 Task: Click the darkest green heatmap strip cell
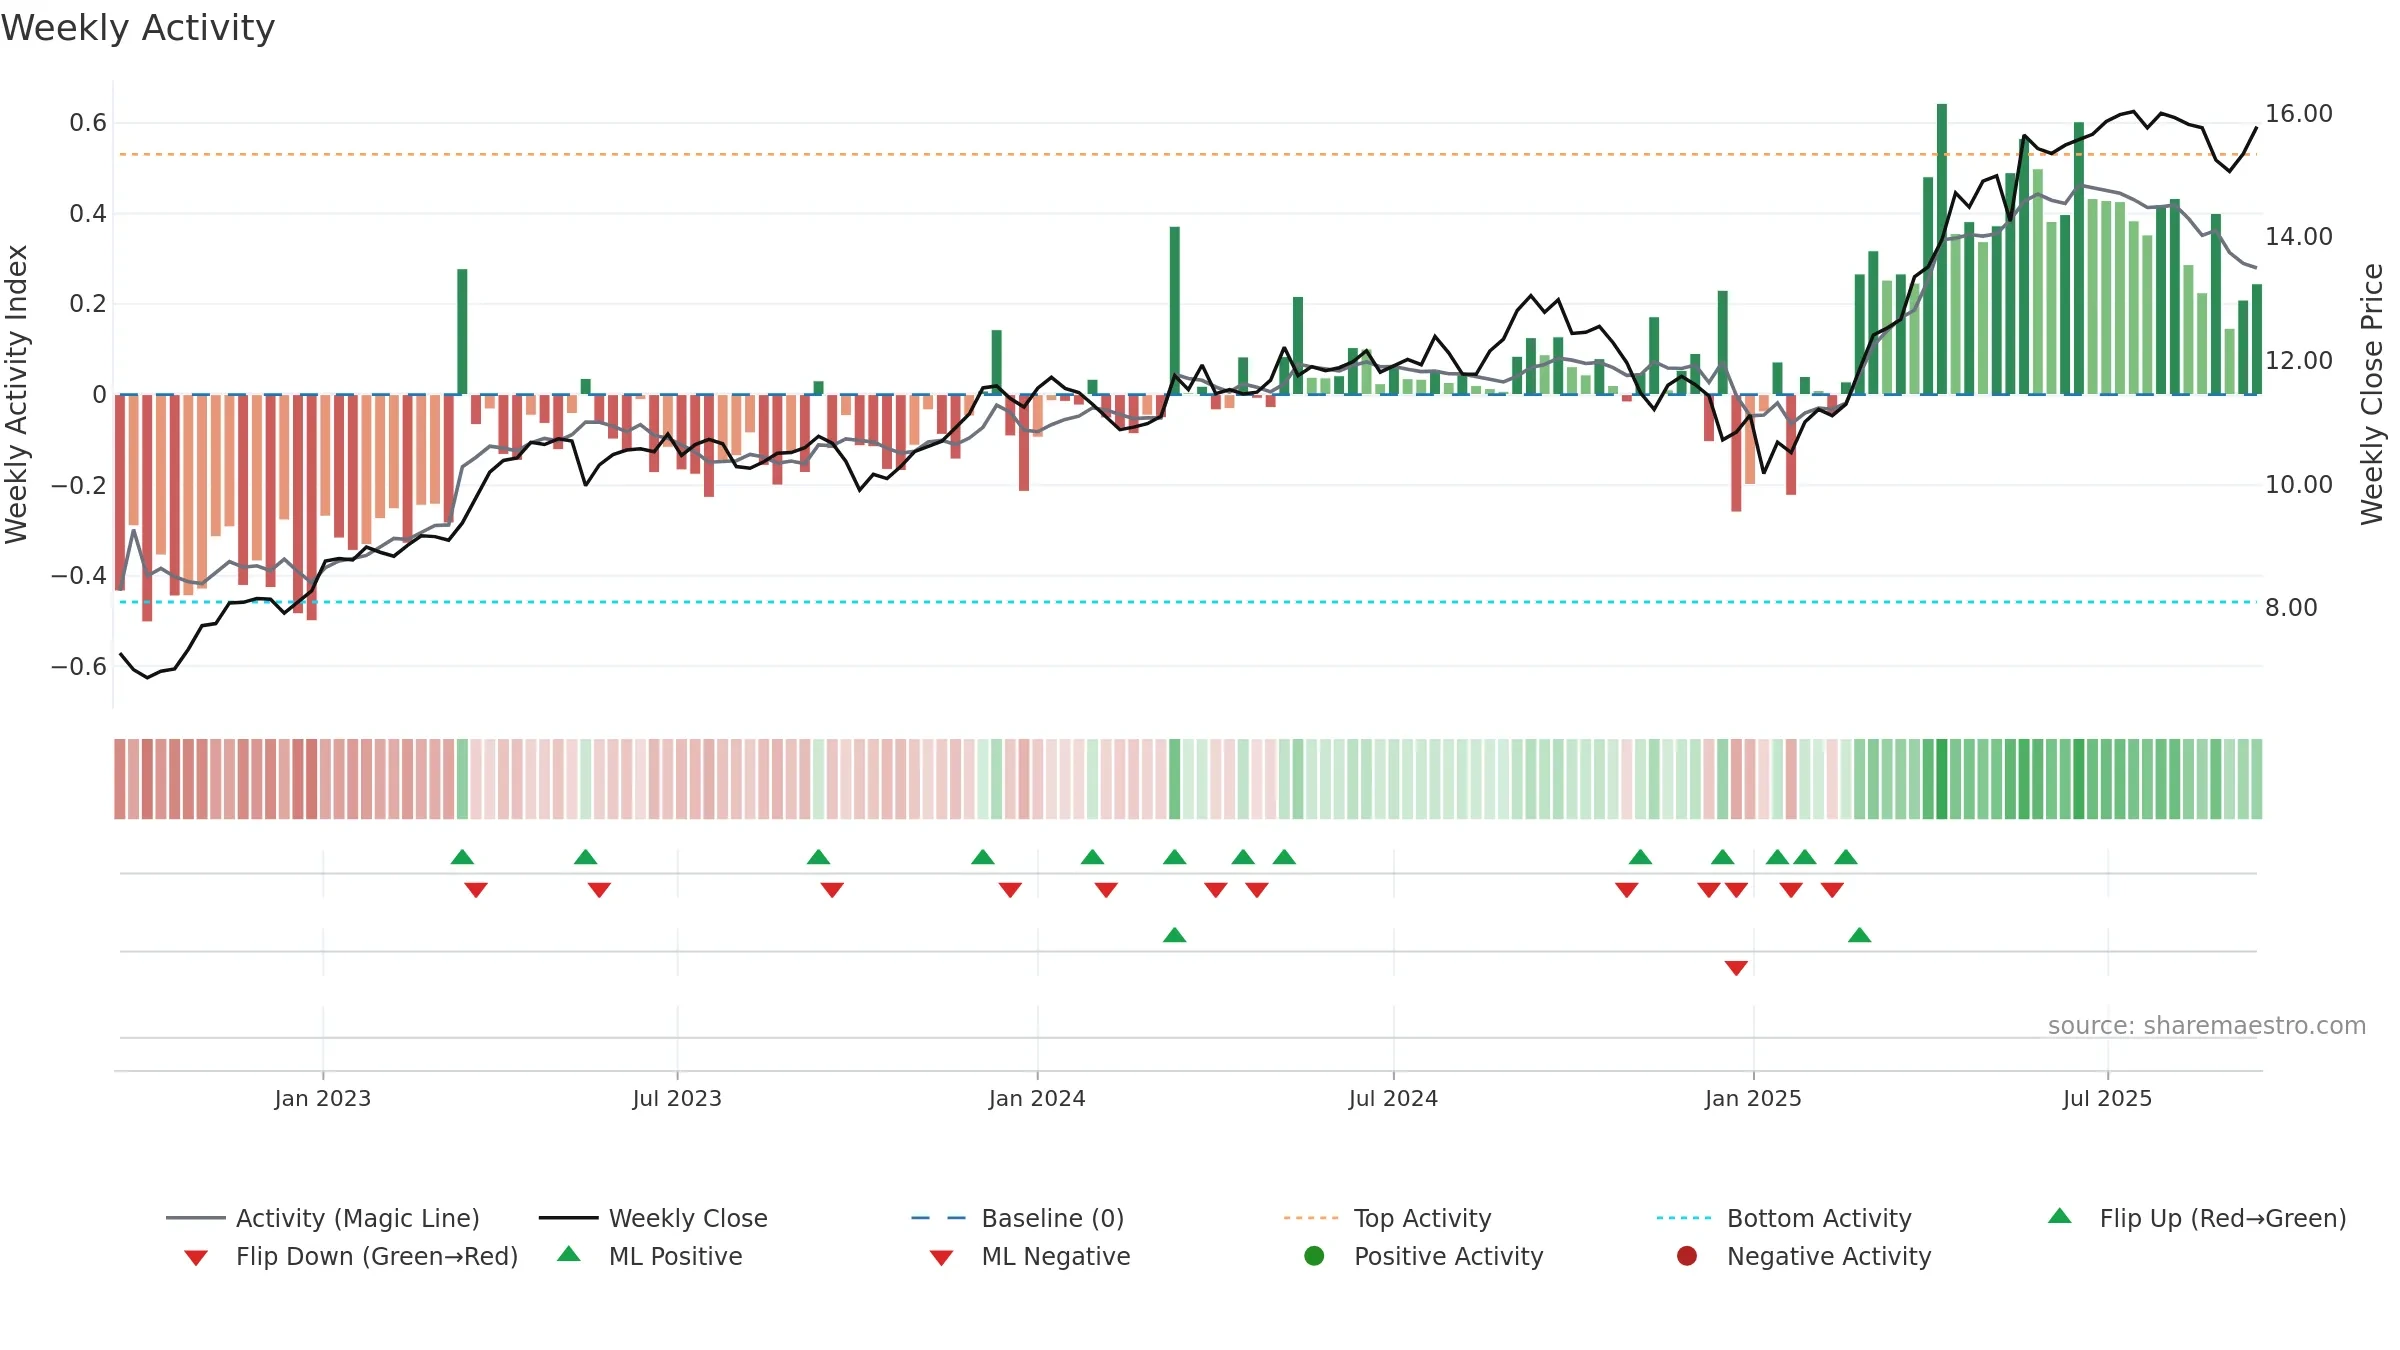tap(1942, 779)
